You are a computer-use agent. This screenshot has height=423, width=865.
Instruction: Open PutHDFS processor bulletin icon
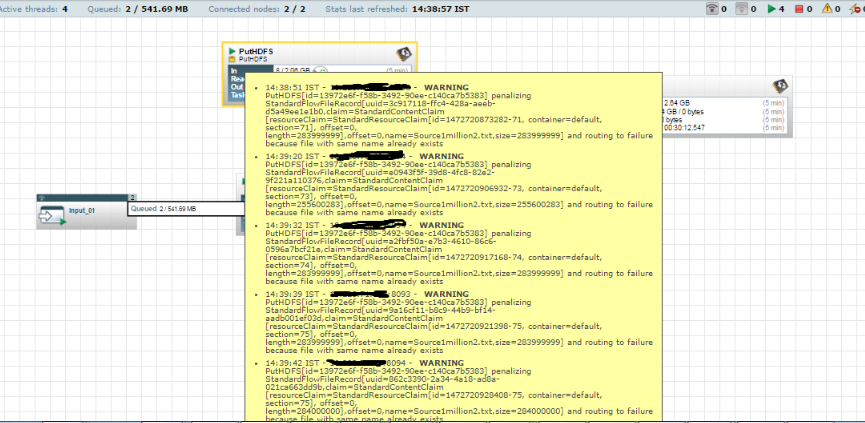pyautogui.click(x=404, y=53)
